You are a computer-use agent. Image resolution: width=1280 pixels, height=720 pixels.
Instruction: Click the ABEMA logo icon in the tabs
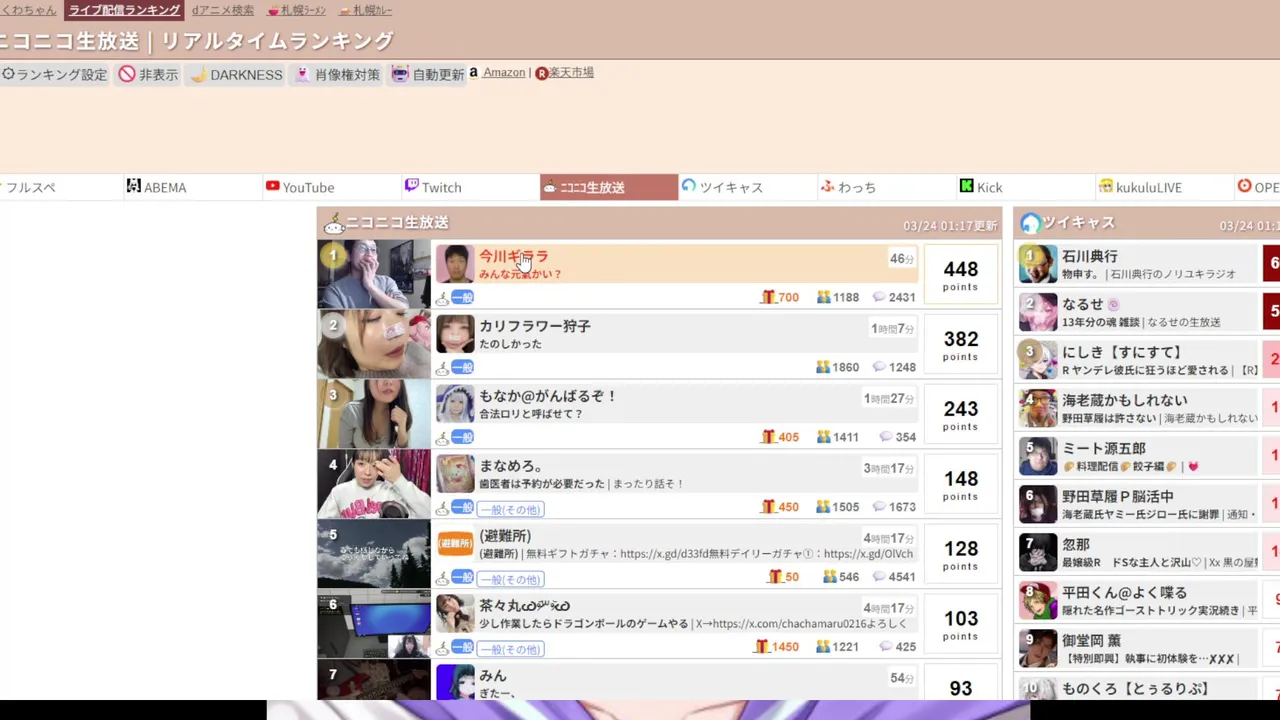[134, 186]
